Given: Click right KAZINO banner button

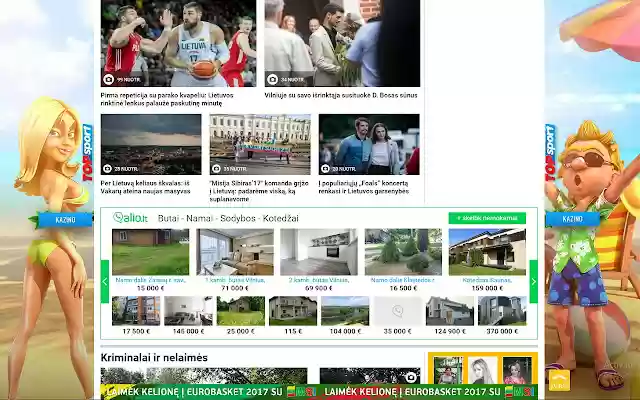Looking at the screenshot, I should coord(573,219).
